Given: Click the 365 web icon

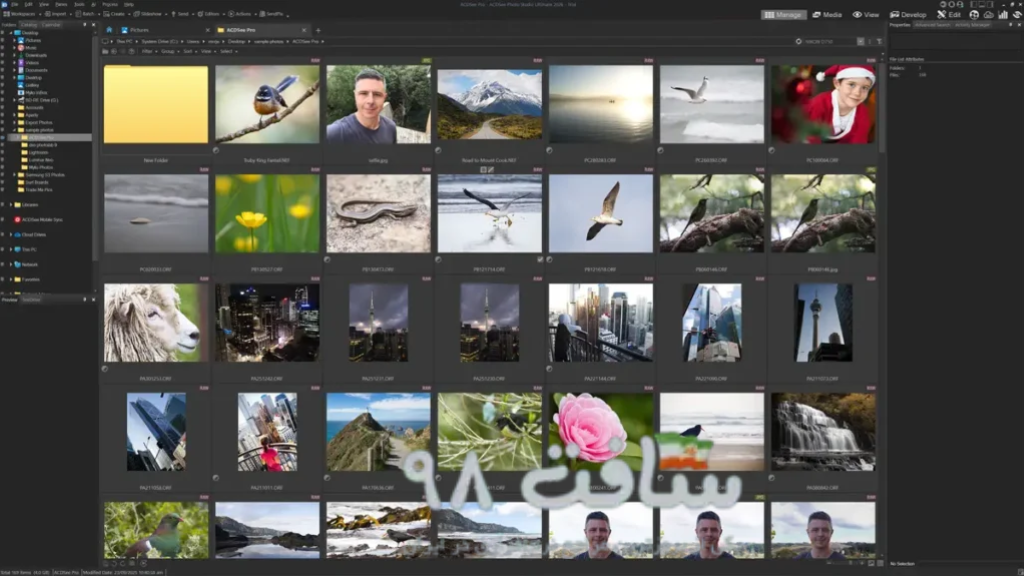Looking at the screenshot, I should (x=974, y=14).
